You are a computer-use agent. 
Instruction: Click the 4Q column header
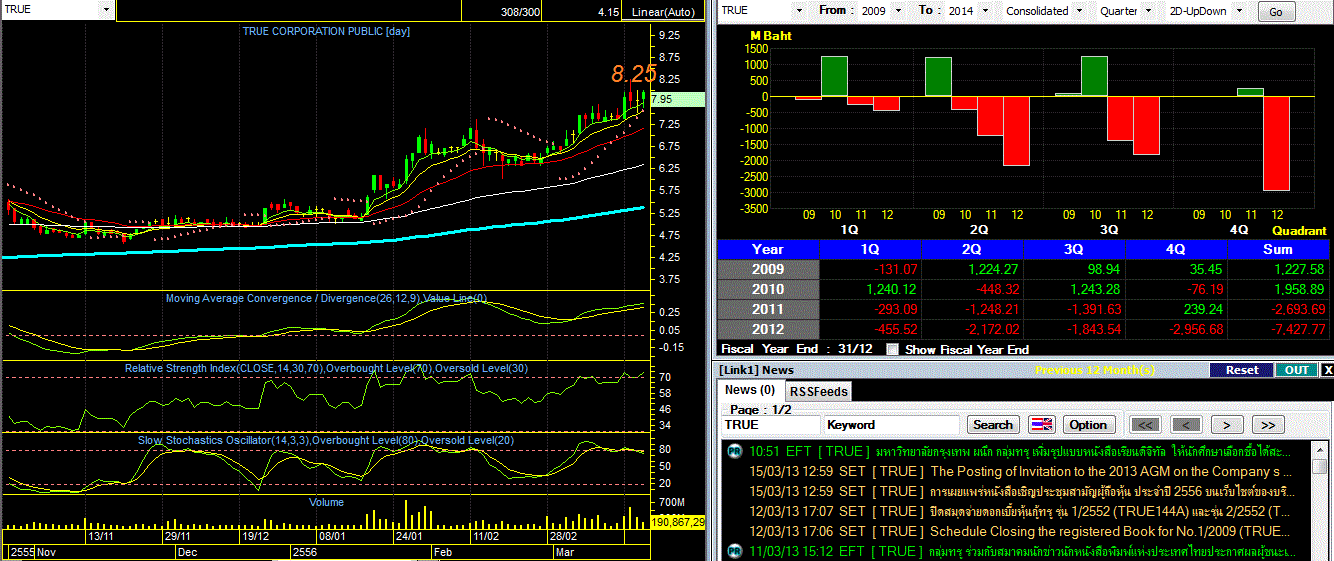coord(1176,249)
